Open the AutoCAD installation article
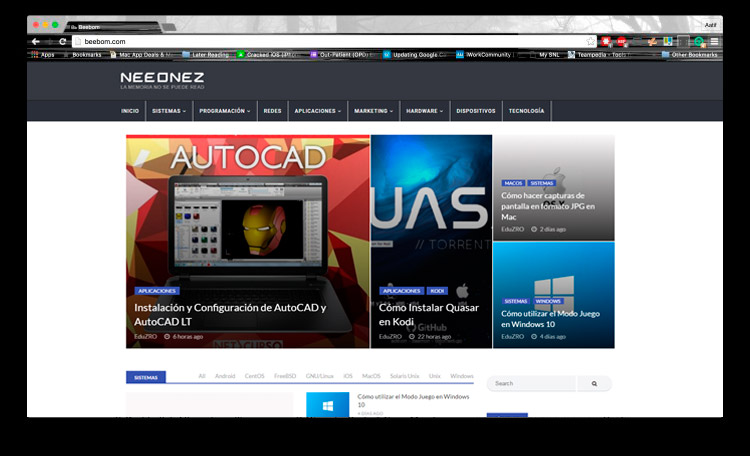The width and height of the screenshot is (750, 456). coord(230,314)
